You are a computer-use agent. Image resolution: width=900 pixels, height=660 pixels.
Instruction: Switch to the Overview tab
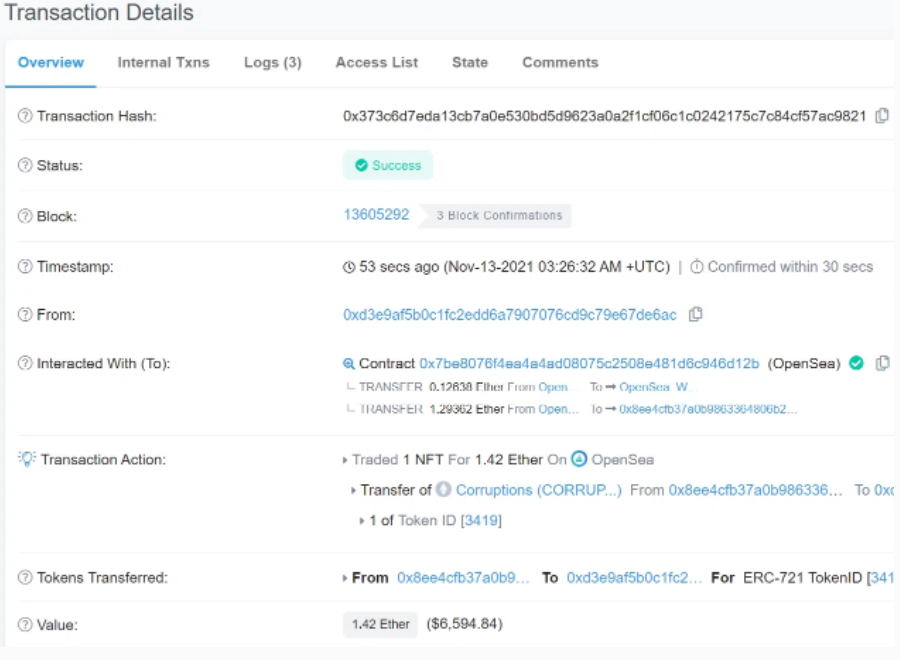[x=51, y=62]
